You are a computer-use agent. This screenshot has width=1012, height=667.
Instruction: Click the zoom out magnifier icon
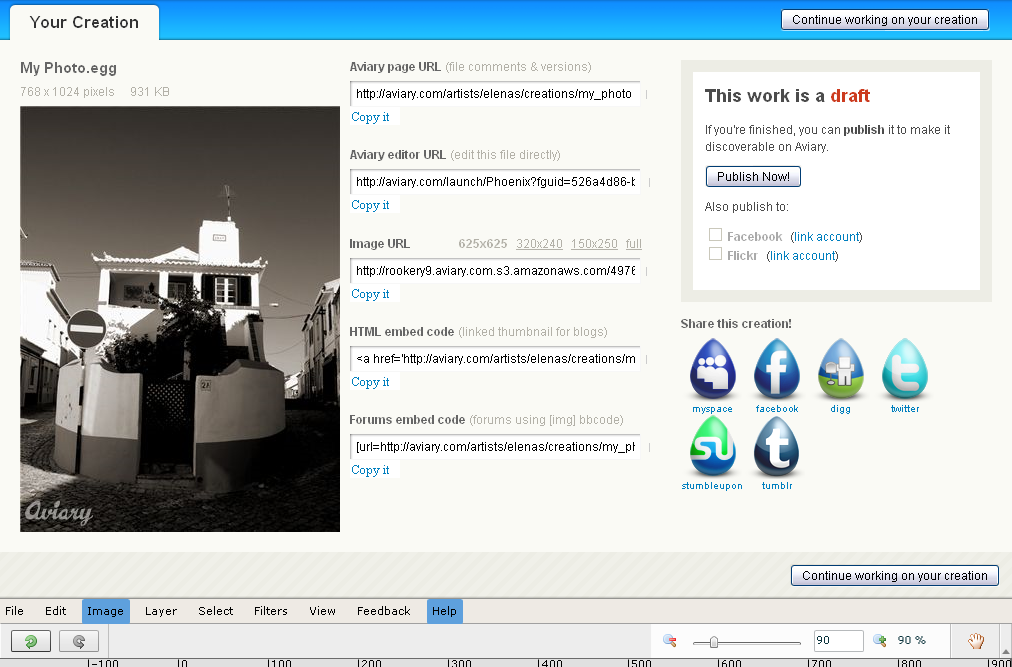670,641
